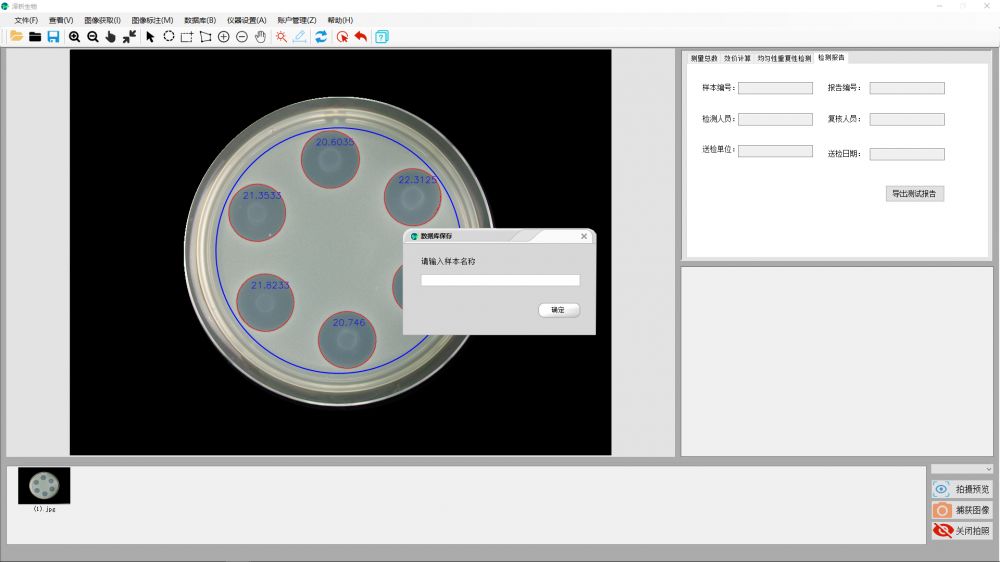Screen dimensions: 1000x562
Task: Click the red undo arrow icon
Action: coord(360,37)
